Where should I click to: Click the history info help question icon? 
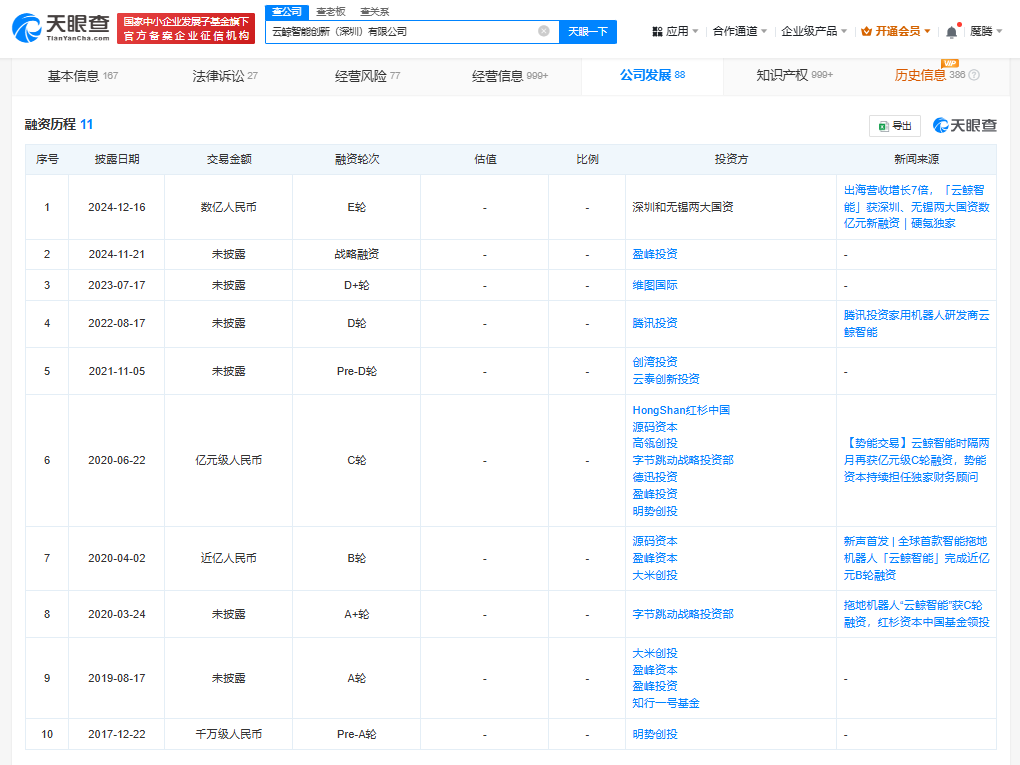974,75
